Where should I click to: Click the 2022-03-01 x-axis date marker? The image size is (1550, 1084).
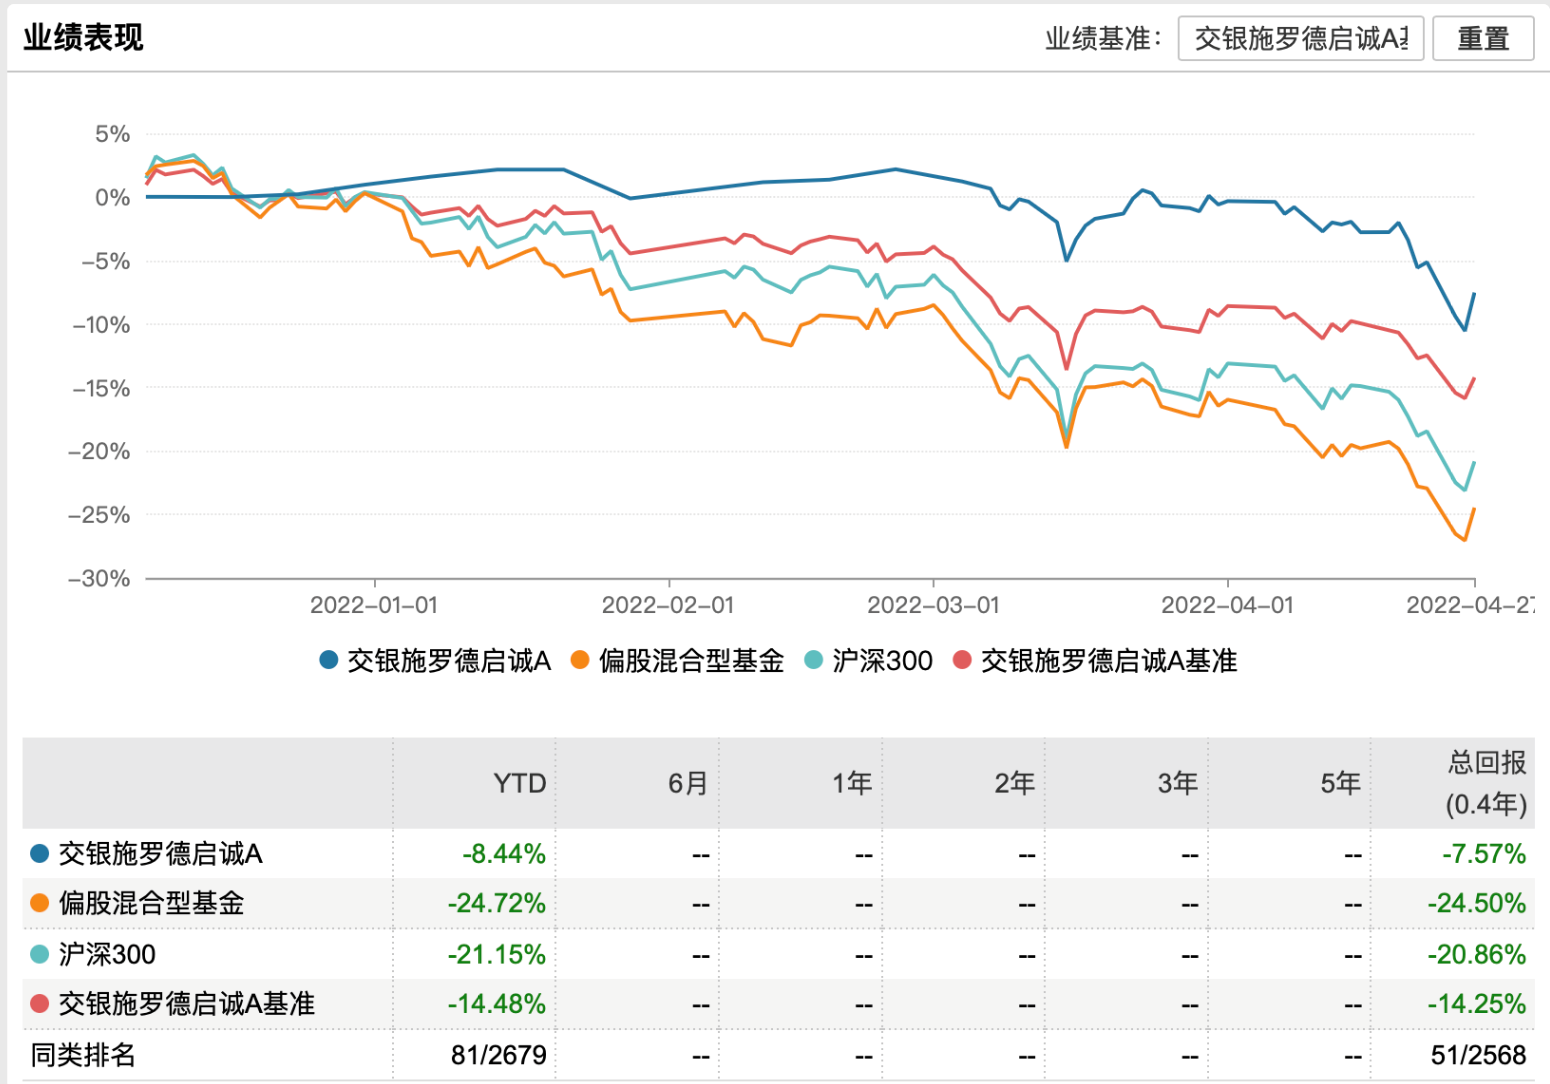[933, 605]
